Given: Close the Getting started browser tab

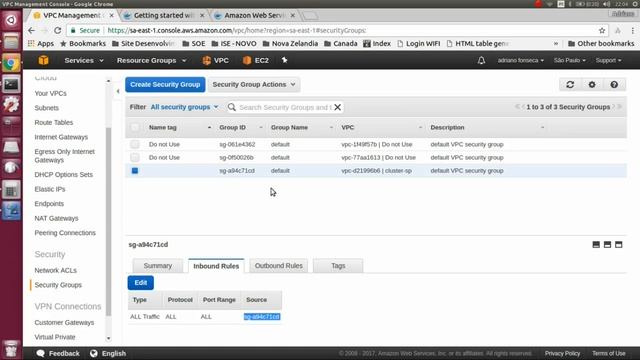Looking at the screenshot, I should [x=202, y=16].
